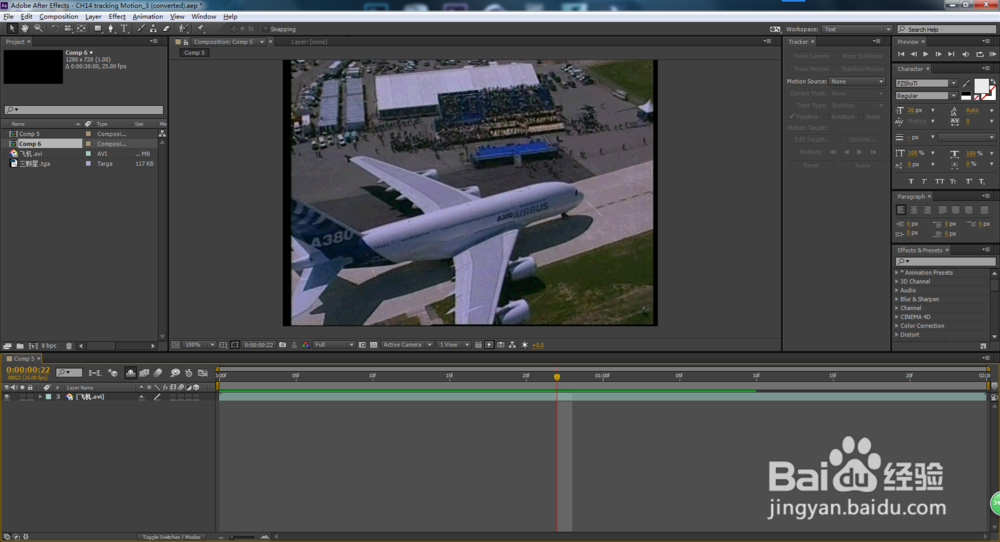Open the Layer menu
Image resolution: width=1000 pixels, height=542 pixels.
[x=93, y=17]
